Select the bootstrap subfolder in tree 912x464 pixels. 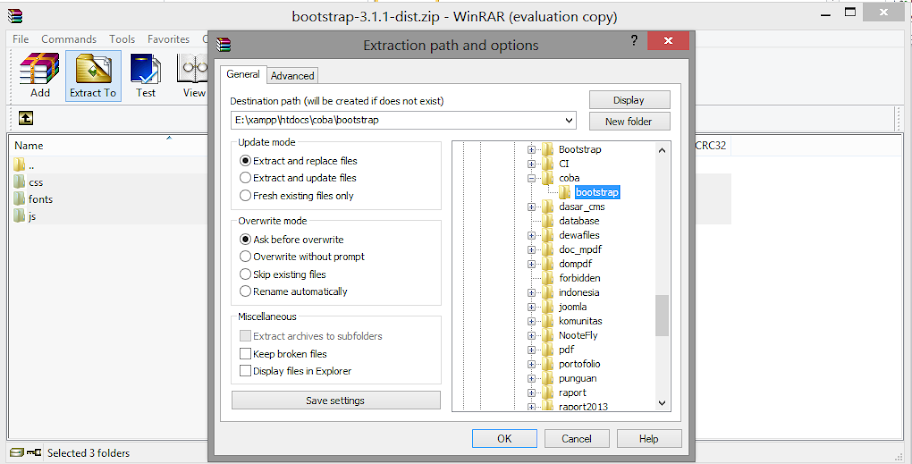597,192
